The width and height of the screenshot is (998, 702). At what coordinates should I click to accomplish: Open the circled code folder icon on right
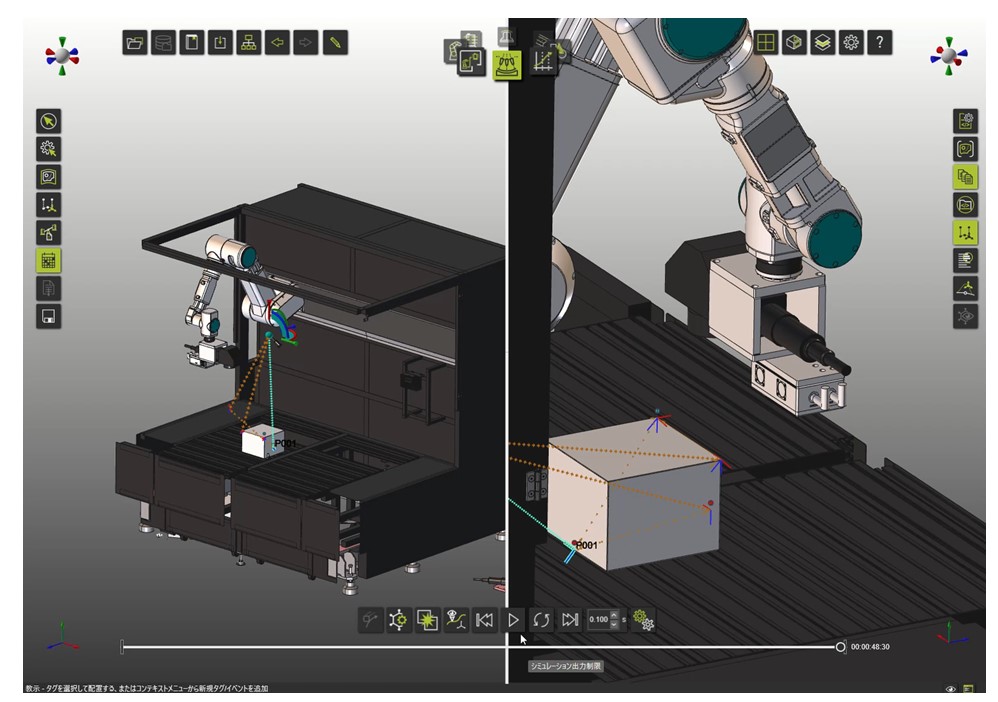(966, 205)
